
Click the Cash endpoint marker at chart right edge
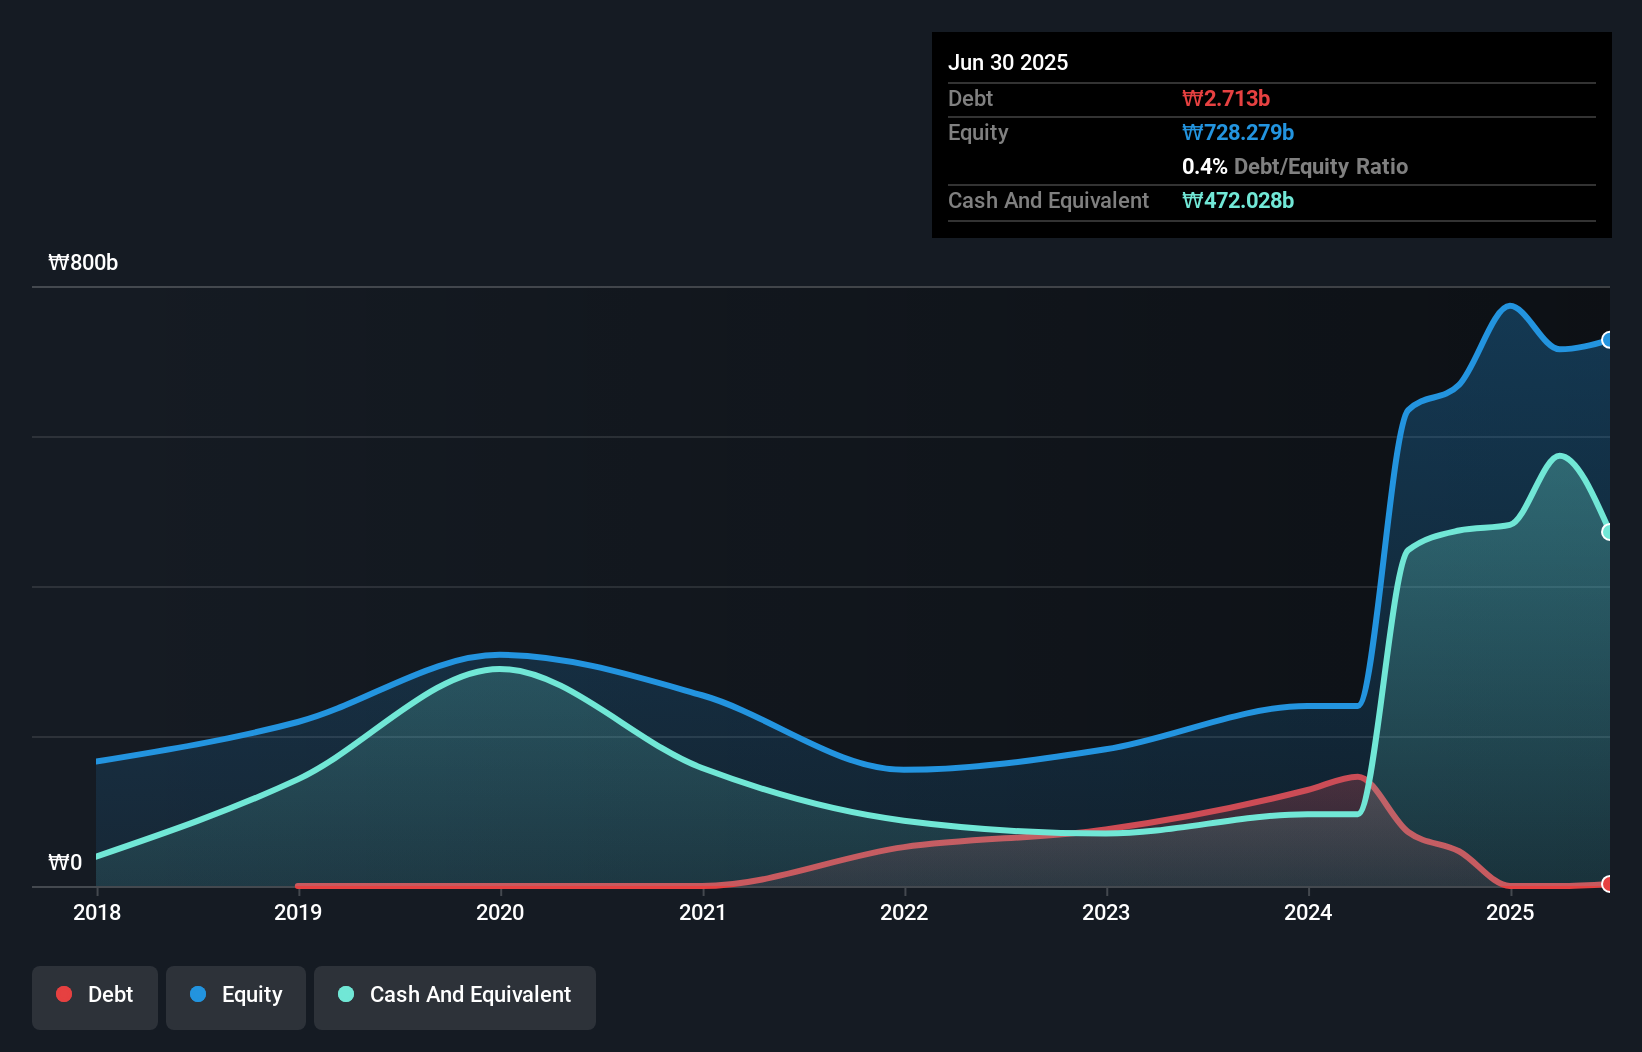[1609, 531]
